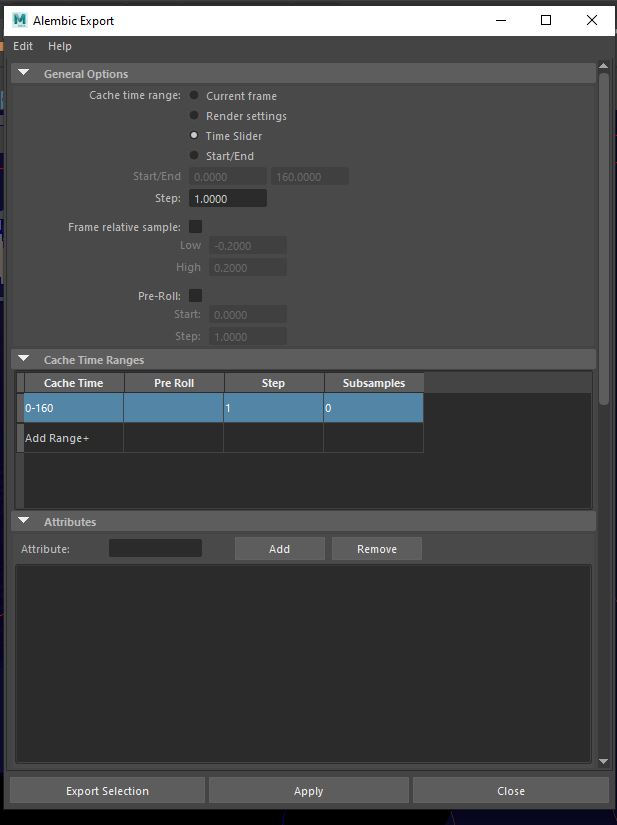Click the Pre Roll column header
617x825 pixels.
(174, 383)
